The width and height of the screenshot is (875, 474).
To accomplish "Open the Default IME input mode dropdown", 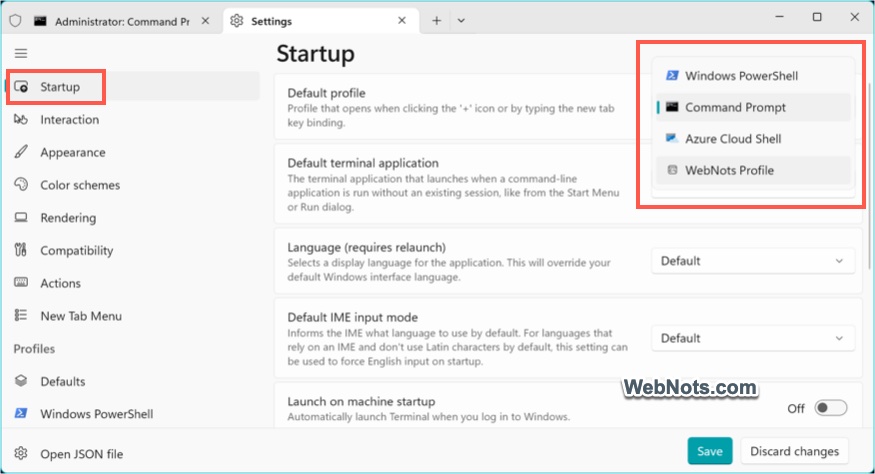I will point(753,338).
